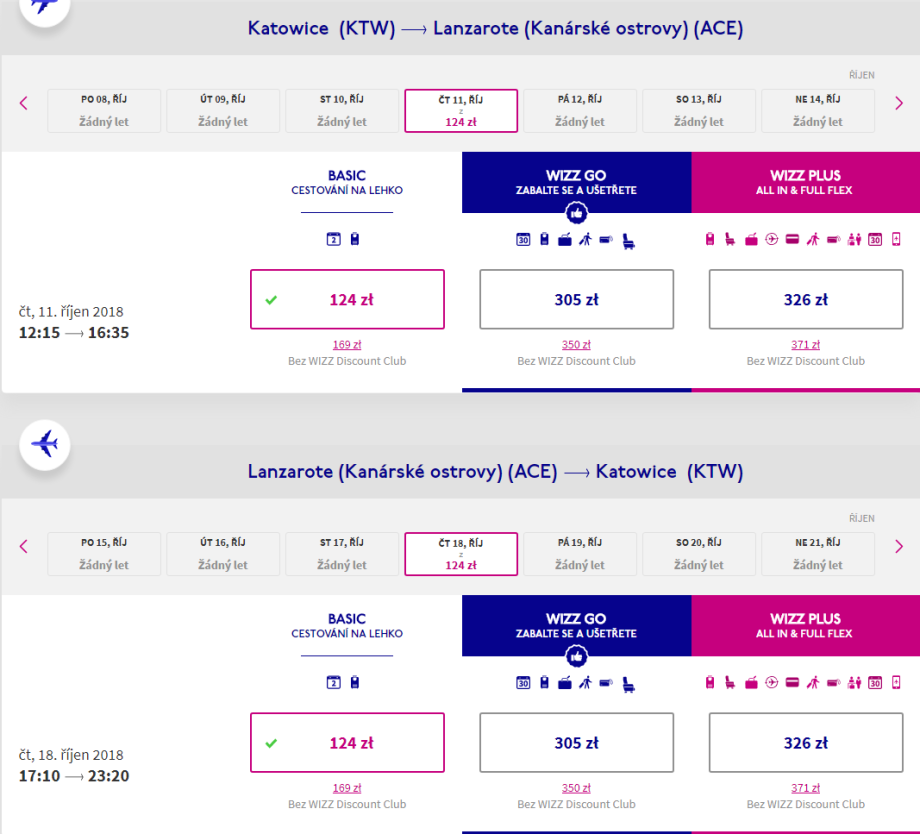Click the seat icon under outbound WIZZ GO
The width and height of the screenshot is (920, 834).
[629, 240]
